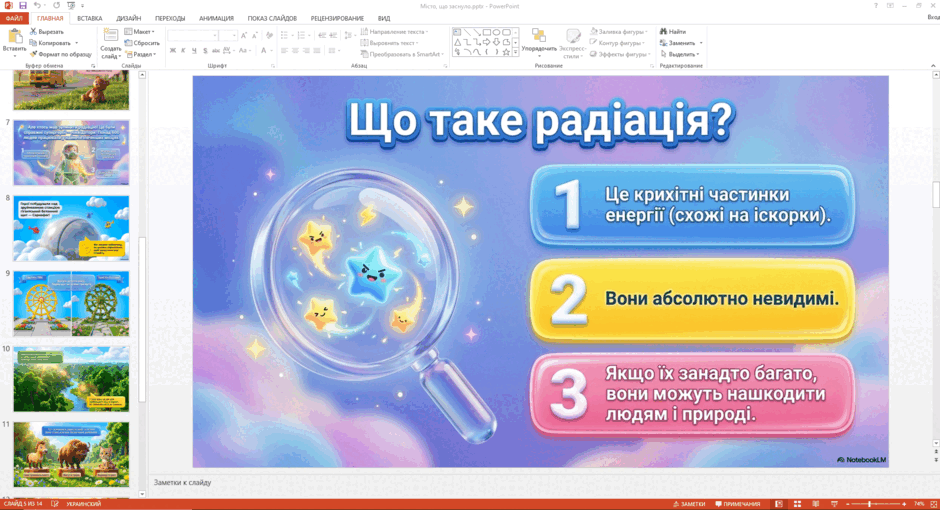Click the Сбросить reset button
This screenshot has width=940, height=510.
click(x=142, y=43)
